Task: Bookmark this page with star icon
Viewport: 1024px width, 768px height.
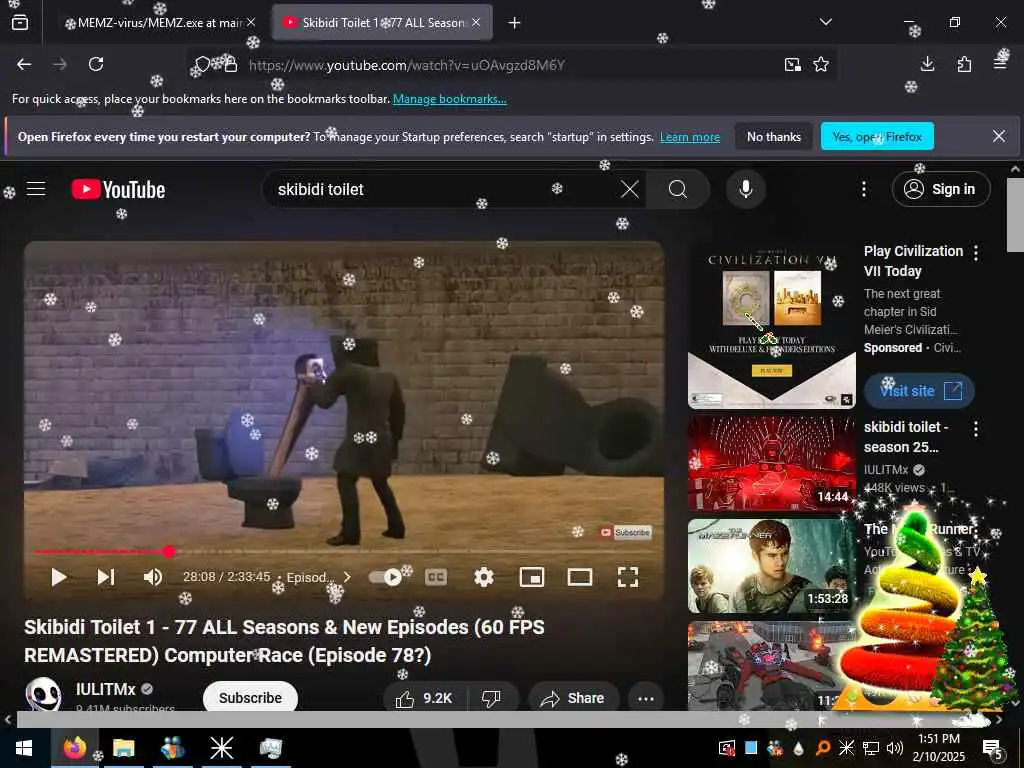Action: click(x=821, y=64)
